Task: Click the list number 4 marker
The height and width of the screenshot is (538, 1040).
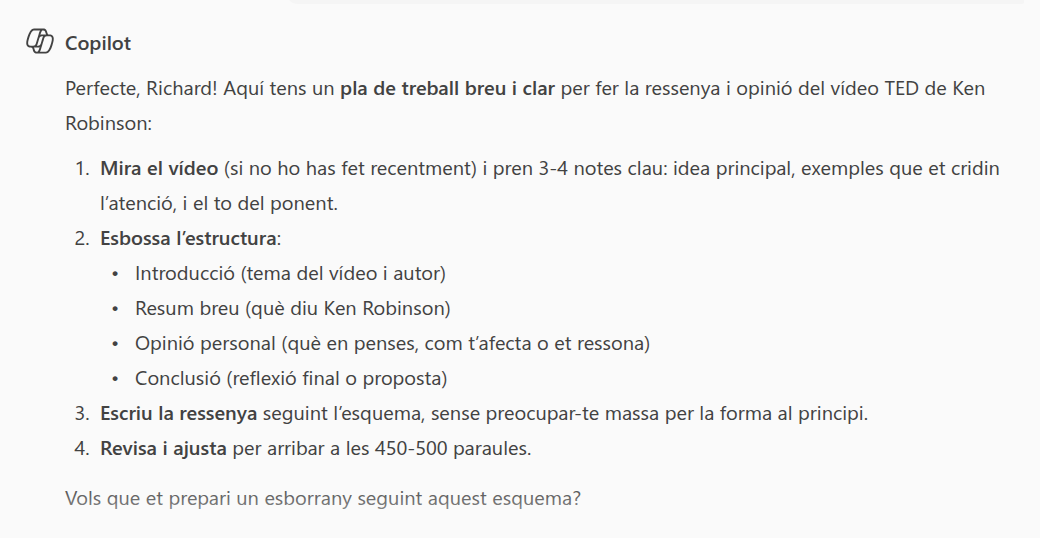Action: tap(82, 448)
